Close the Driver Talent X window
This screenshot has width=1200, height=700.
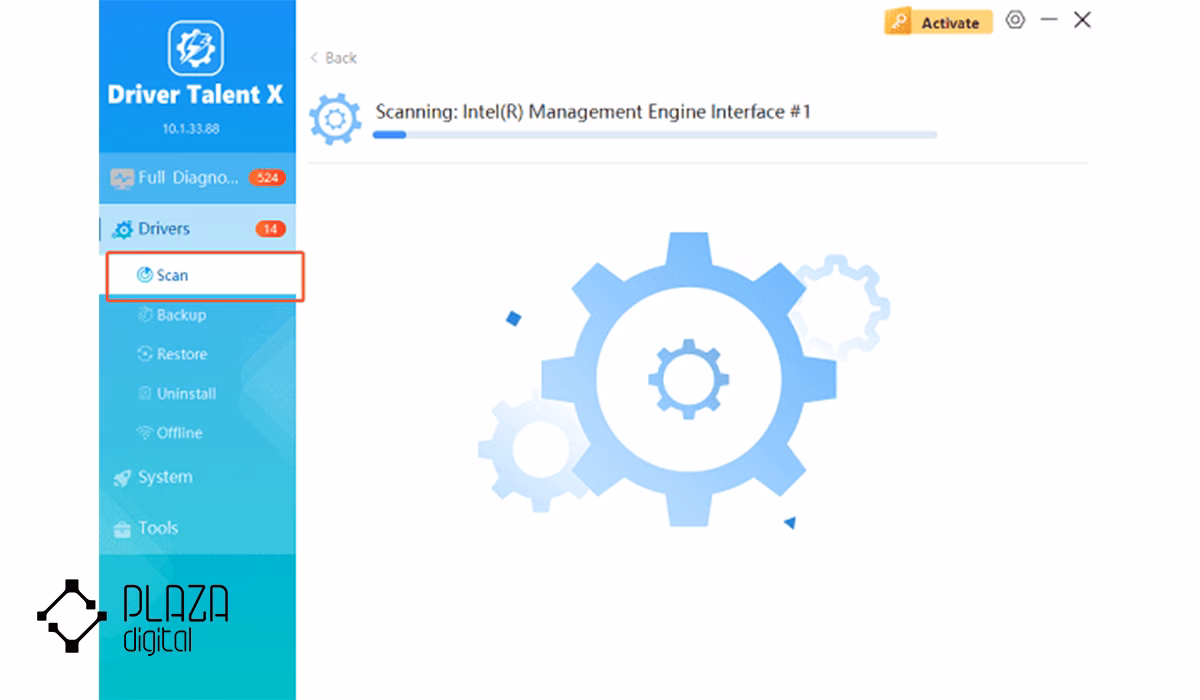1082,20
